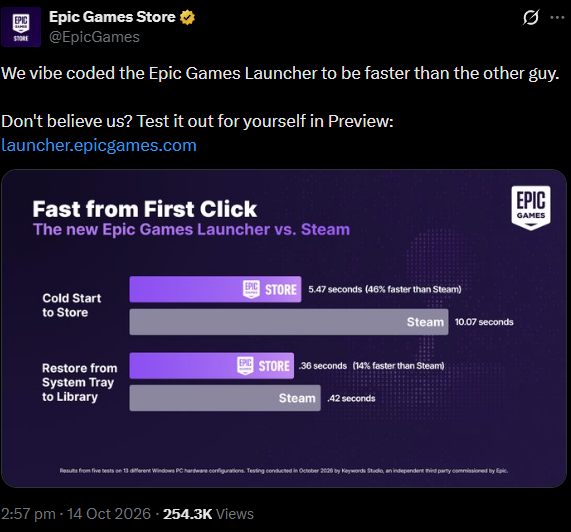The width and height of the screenshot is (571, 532).
Task: Click the Epic Games Store profile avatar
Action: tap(21, 27)
